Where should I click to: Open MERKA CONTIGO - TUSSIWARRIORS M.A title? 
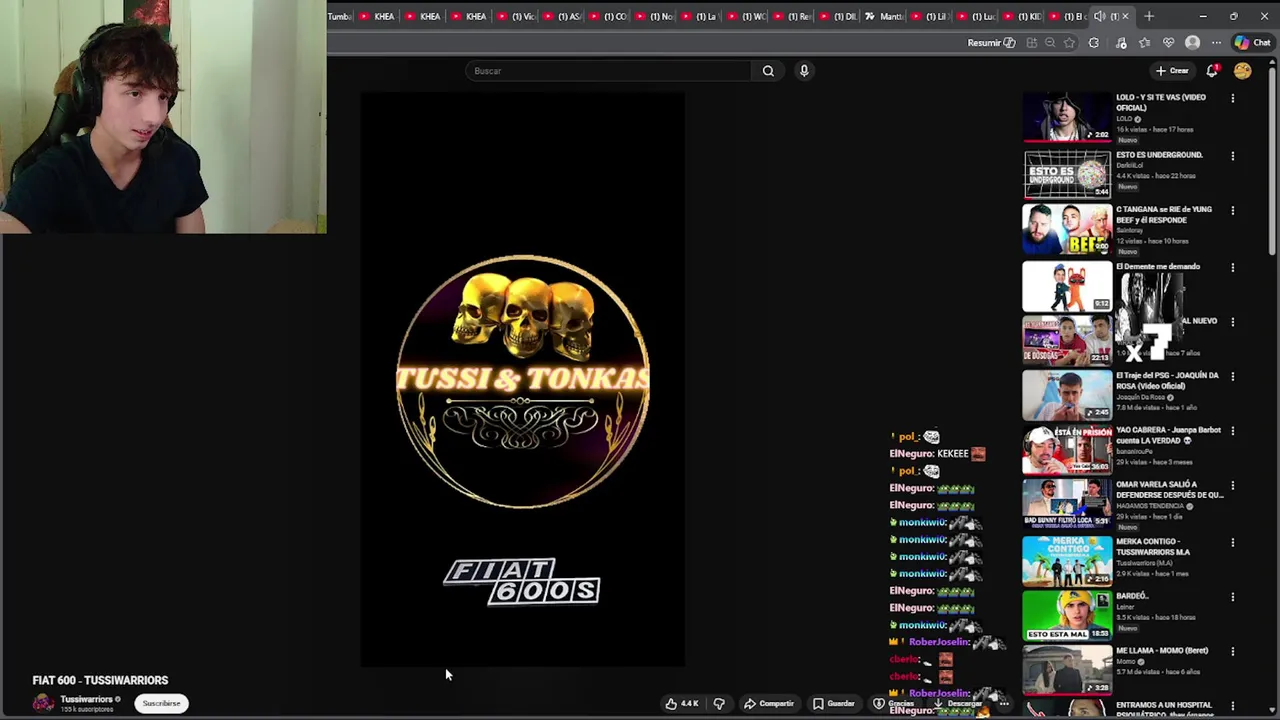[1153, 547]
